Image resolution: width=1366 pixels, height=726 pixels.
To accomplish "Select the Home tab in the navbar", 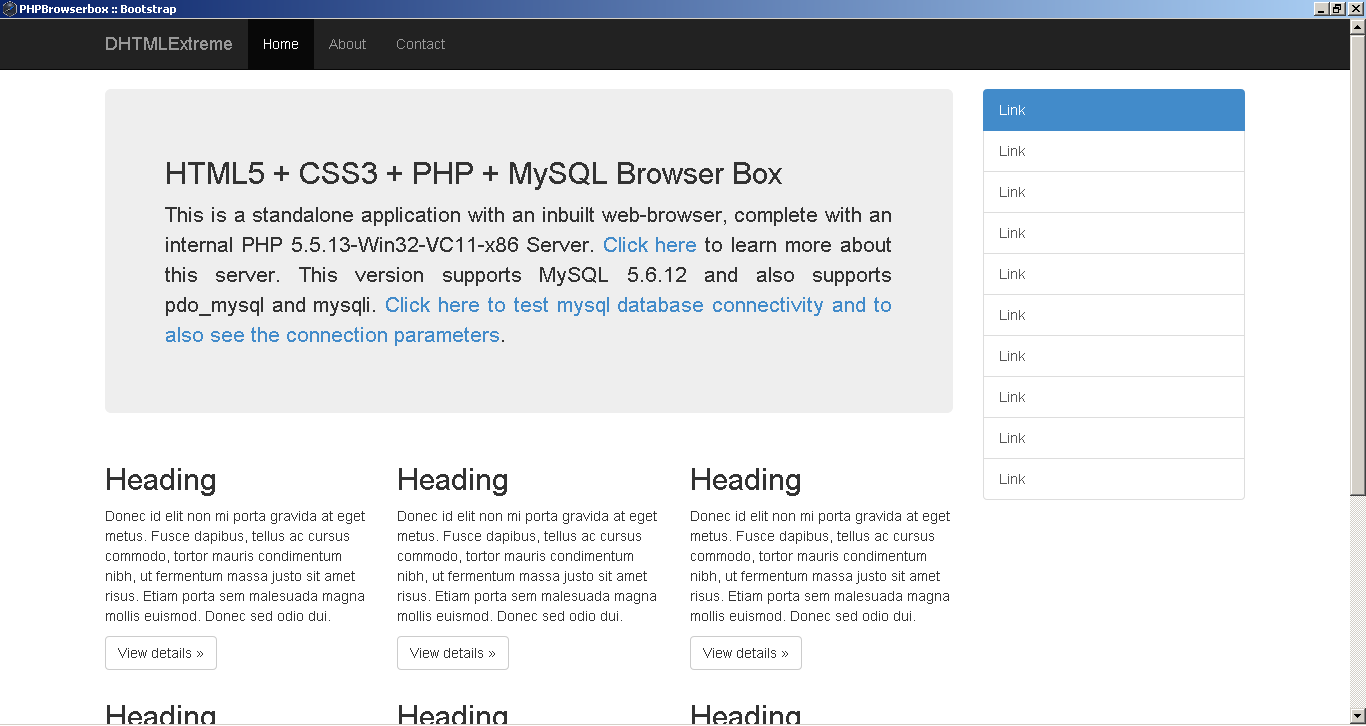I will pyautogui.click(x=280, y=44).
